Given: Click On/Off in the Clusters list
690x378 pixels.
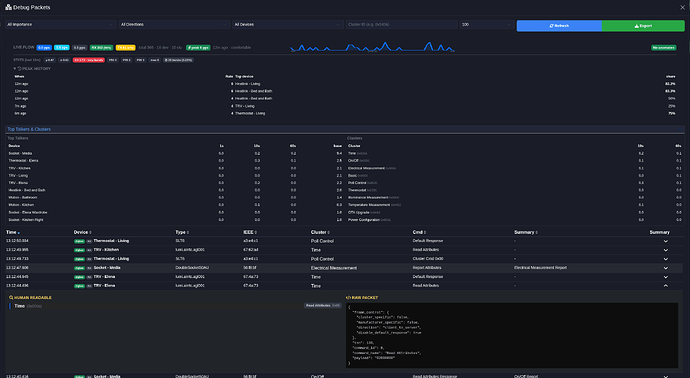Looking at the screenshot, I should [x=353, y=161].
